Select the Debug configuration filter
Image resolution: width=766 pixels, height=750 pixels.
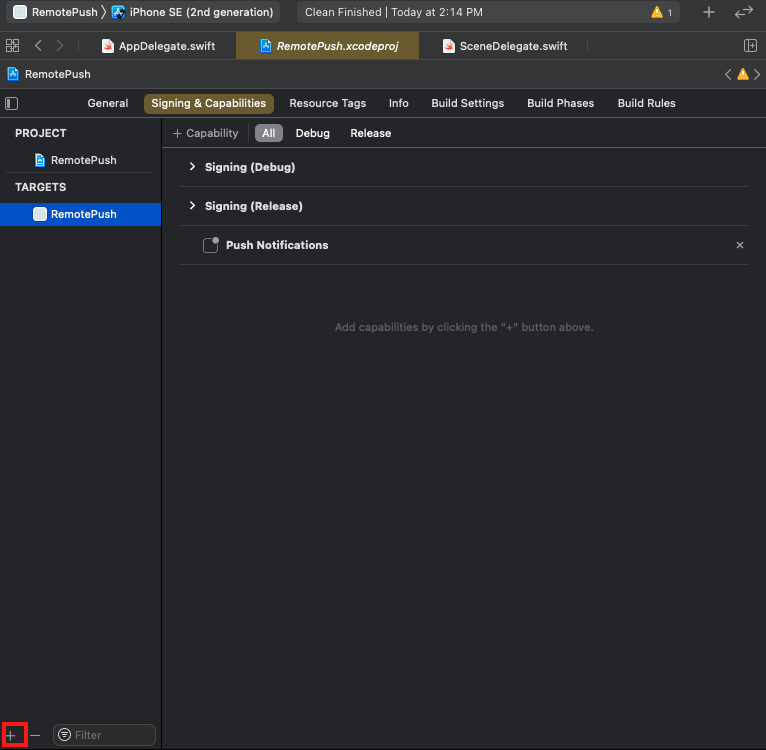(313, 133)
